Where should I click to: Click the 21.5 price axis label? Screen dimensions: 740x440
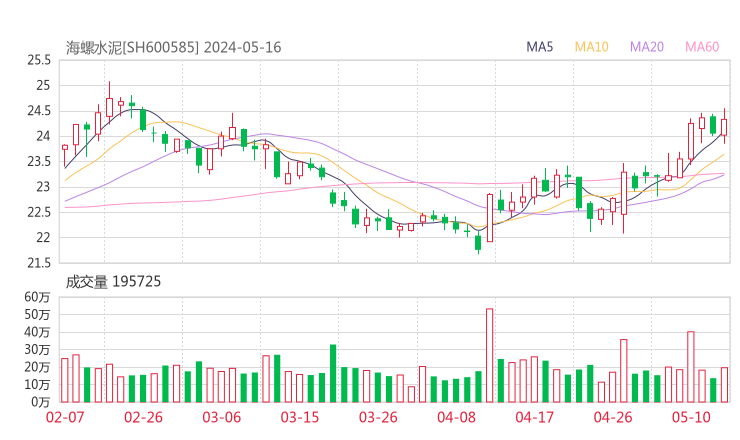[39, 263]
